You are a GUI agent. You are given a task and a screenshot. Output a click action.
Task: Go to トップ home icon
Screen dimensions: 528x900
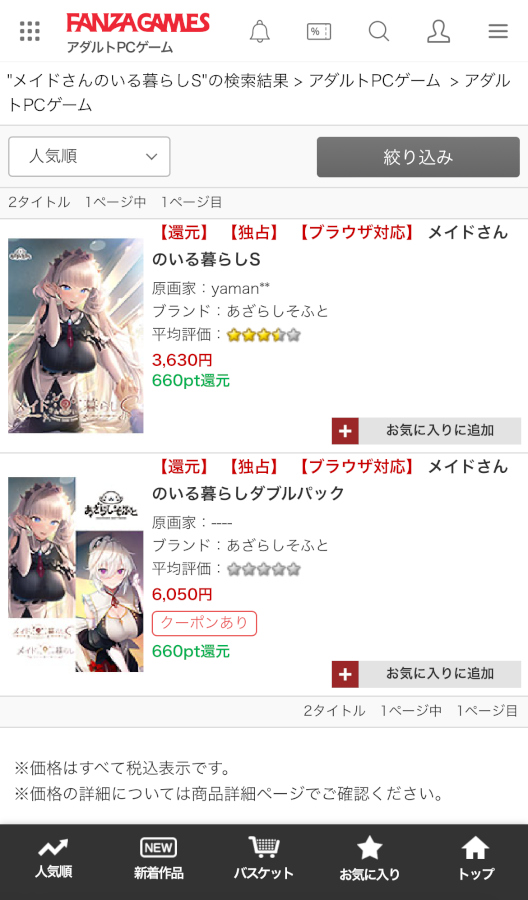pyautogui.click(x=475, y=859)
